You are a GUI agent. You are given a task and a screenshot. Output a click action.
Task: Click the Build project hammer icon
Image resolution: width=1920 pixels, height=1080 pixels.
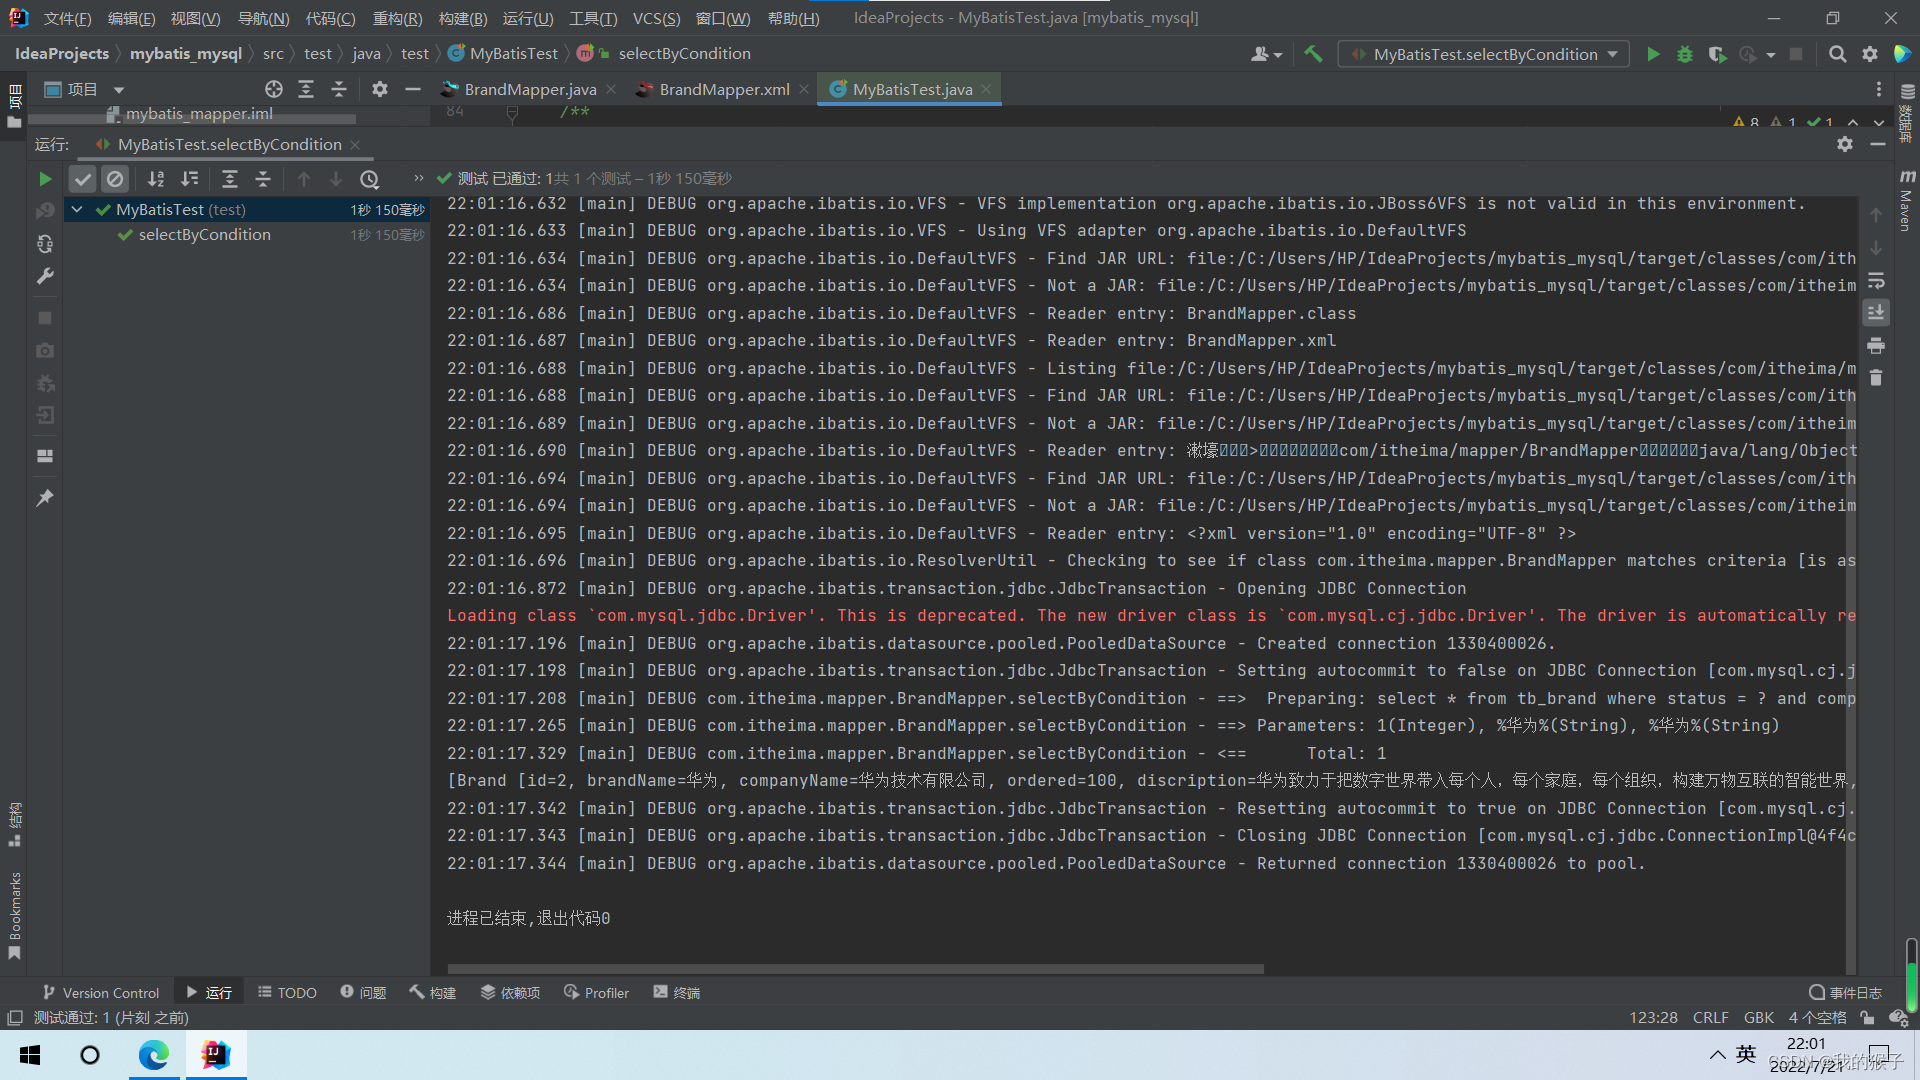[x=1313, y=54]
